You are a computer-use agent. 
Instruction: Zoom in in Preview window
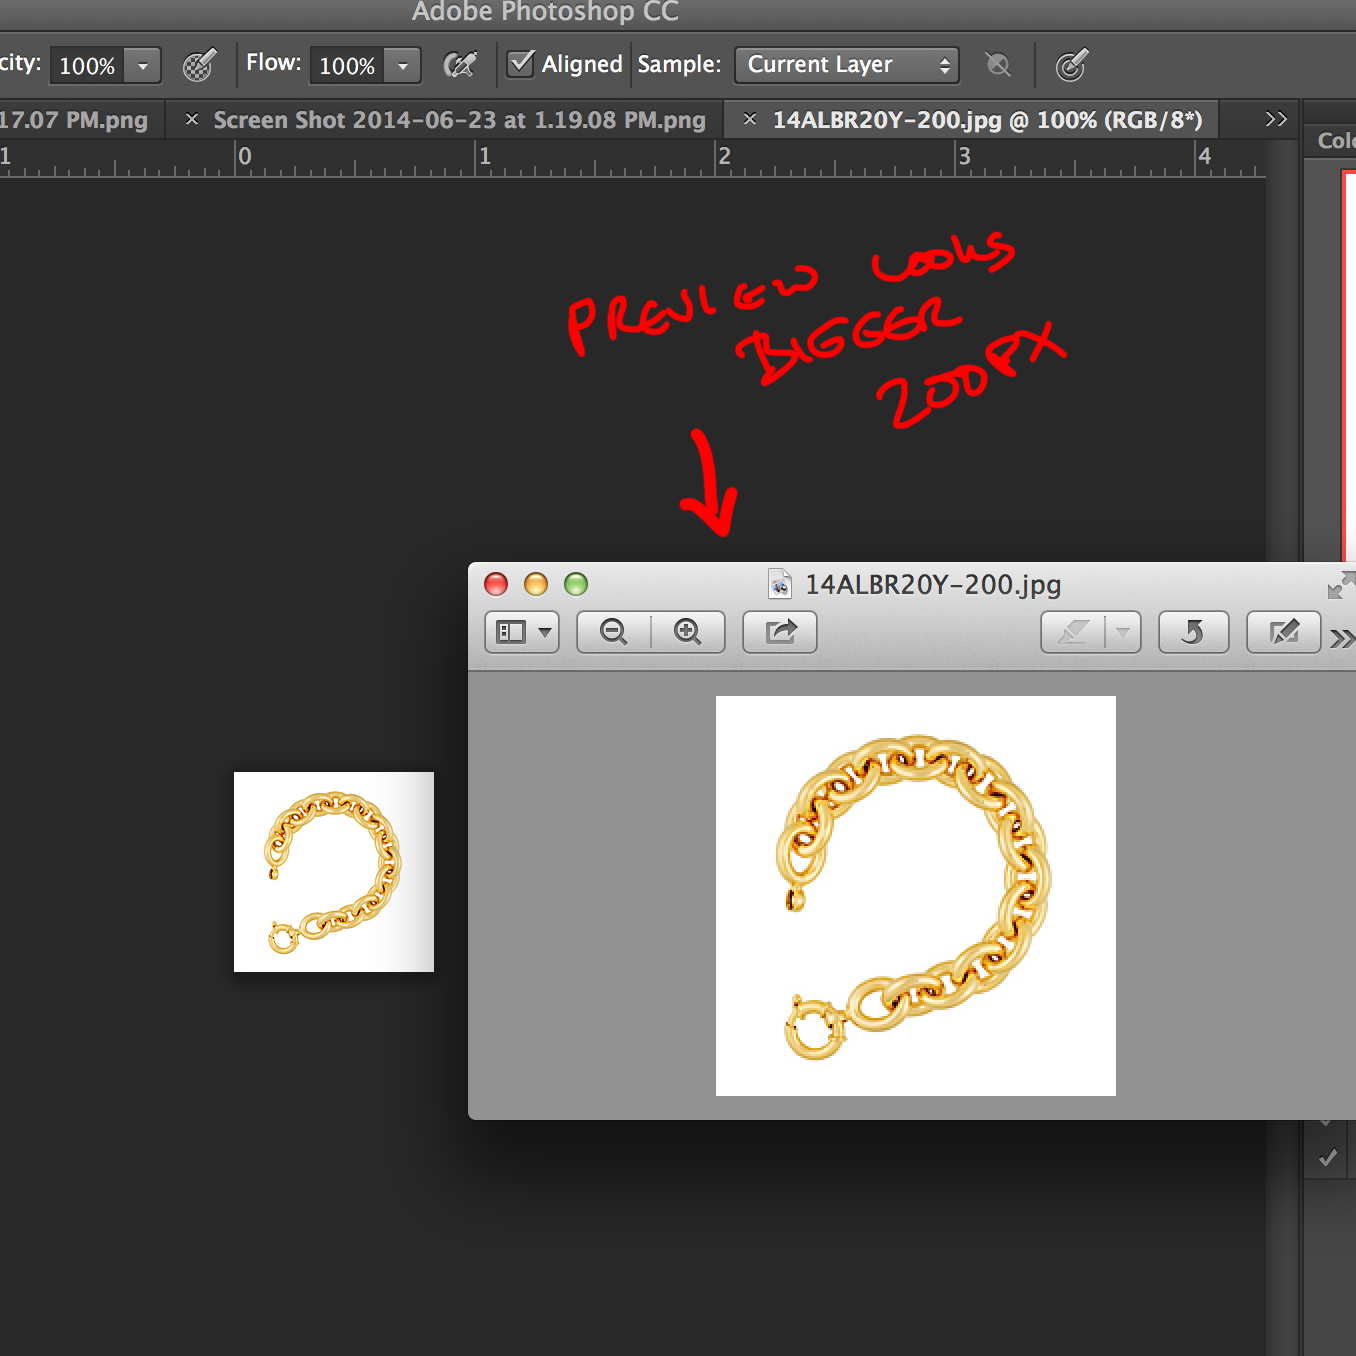(688, 632)
